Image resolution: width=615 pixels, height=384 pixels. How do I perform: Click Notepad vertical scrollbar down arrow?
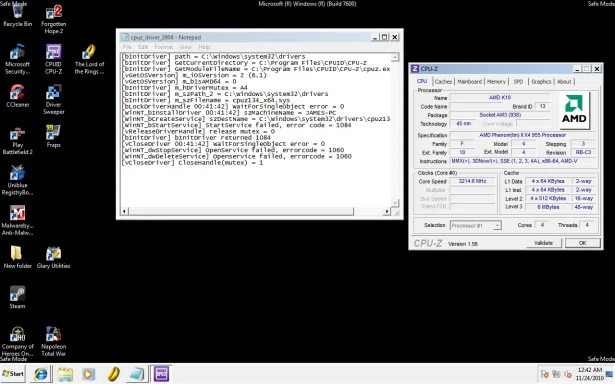(x=395, y=203)
